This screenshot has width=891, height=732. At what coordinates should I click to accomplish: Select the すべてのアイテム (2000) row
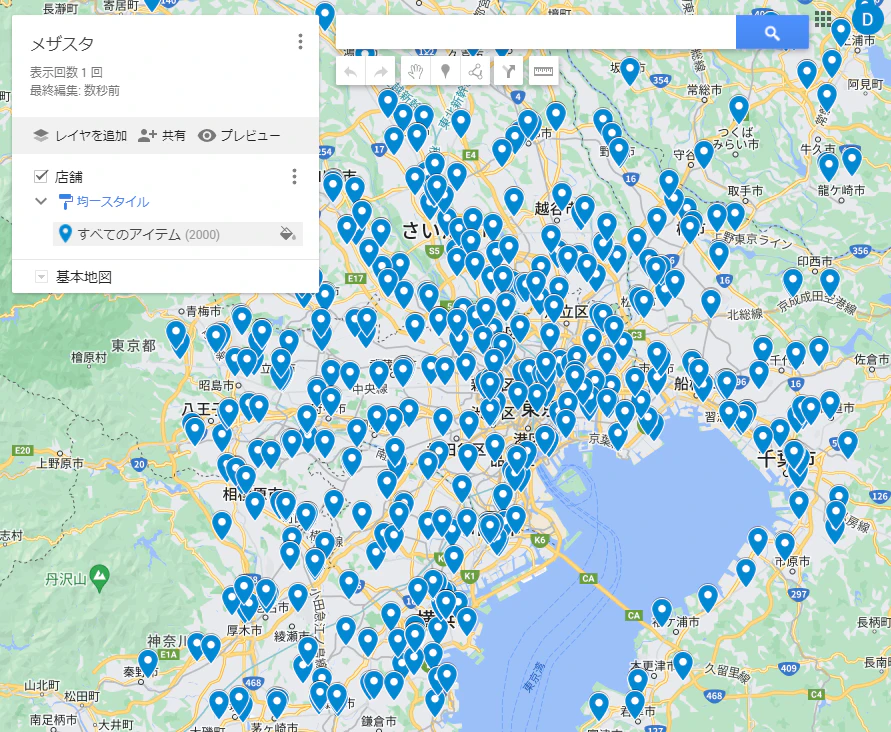(177, 234)
